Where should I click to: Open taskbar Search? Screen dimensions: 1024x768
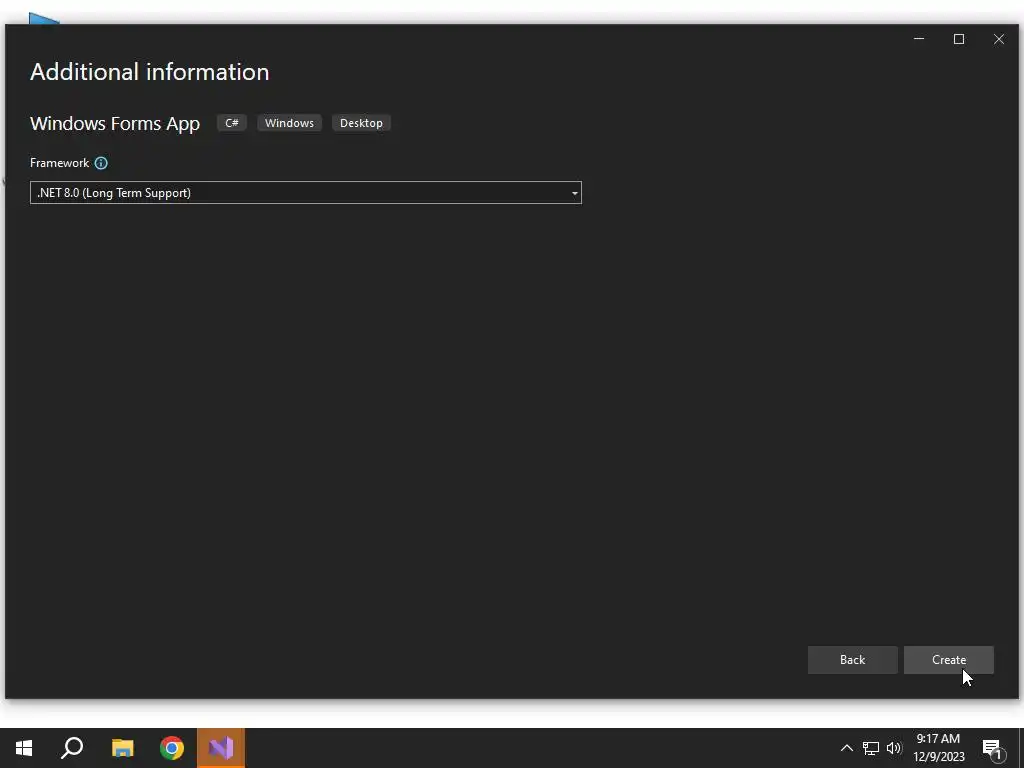click(x=72, y=748)
